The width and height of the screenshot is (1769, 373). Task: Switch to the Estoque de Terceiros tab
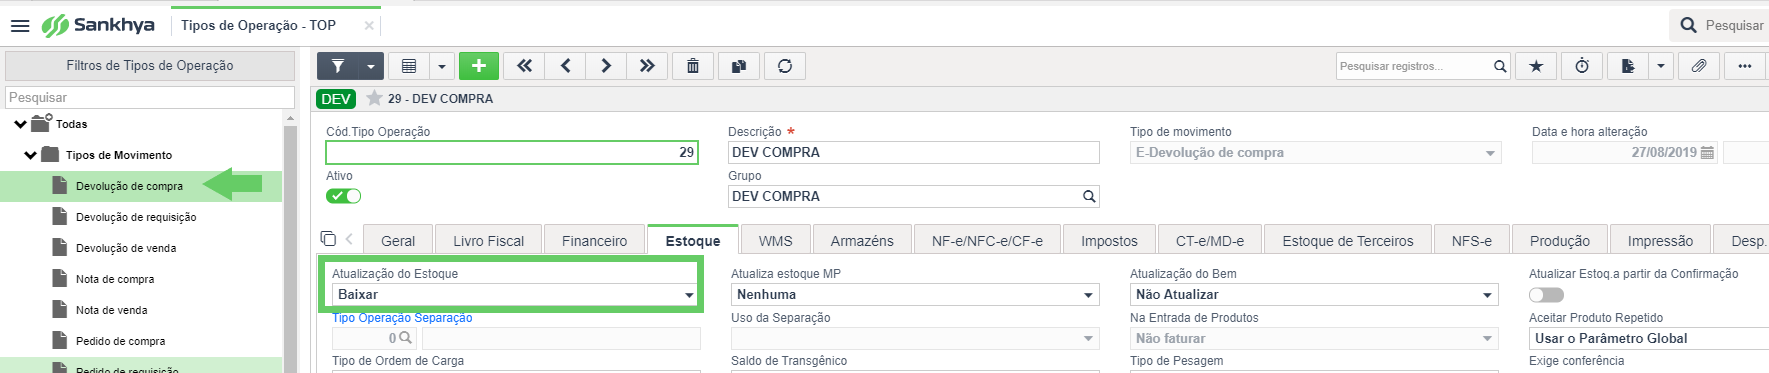(1348, 241)
